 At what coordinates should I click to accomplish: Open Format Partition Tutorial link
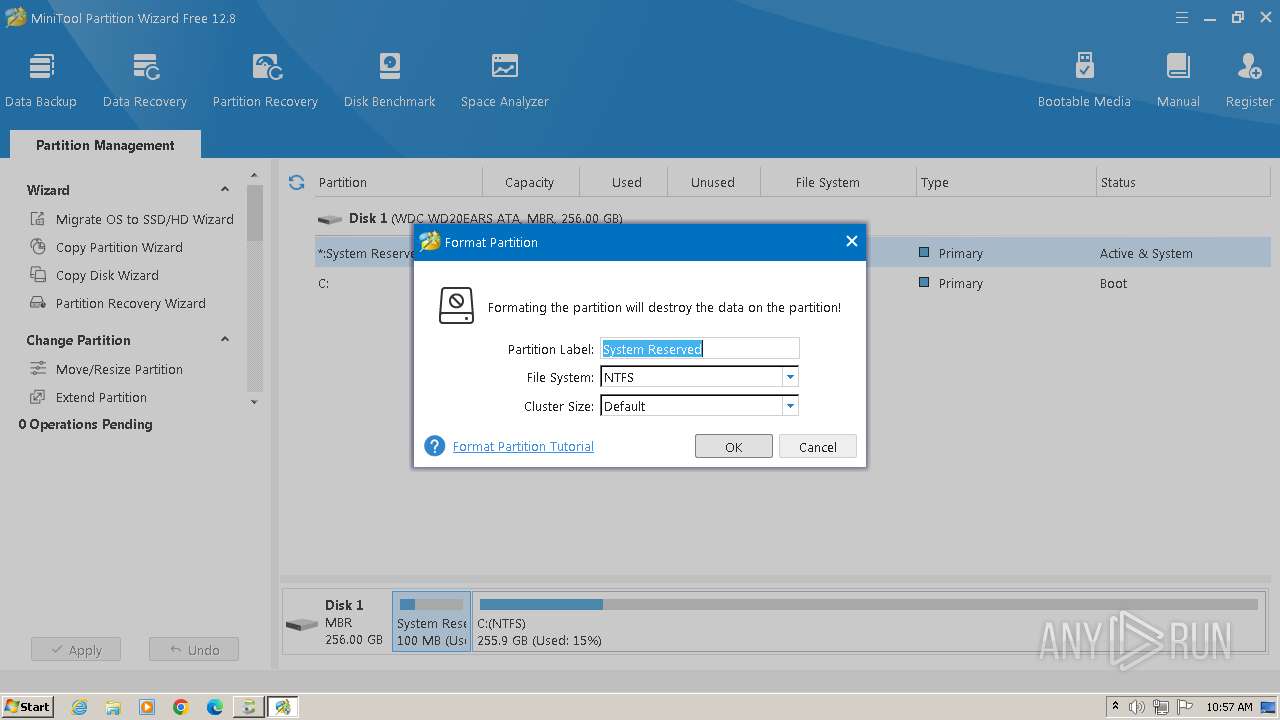[x=523, y=446]
